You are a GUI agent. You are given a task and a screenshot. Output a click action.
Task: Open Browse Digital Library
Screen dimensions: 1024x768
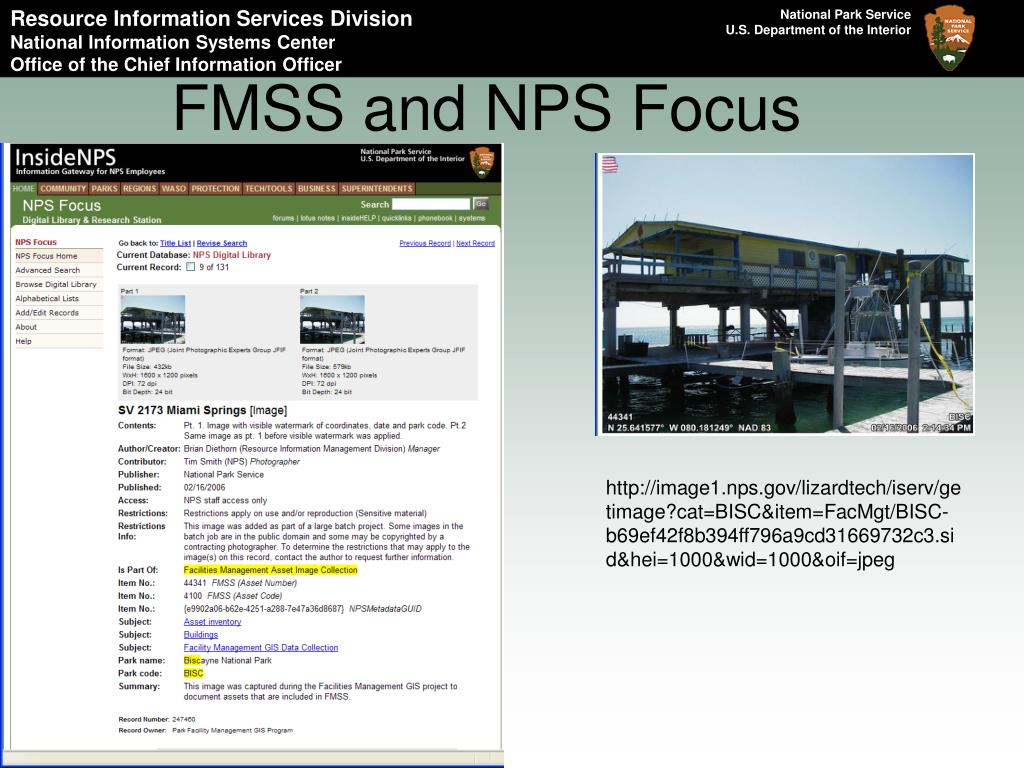point(56,285)
